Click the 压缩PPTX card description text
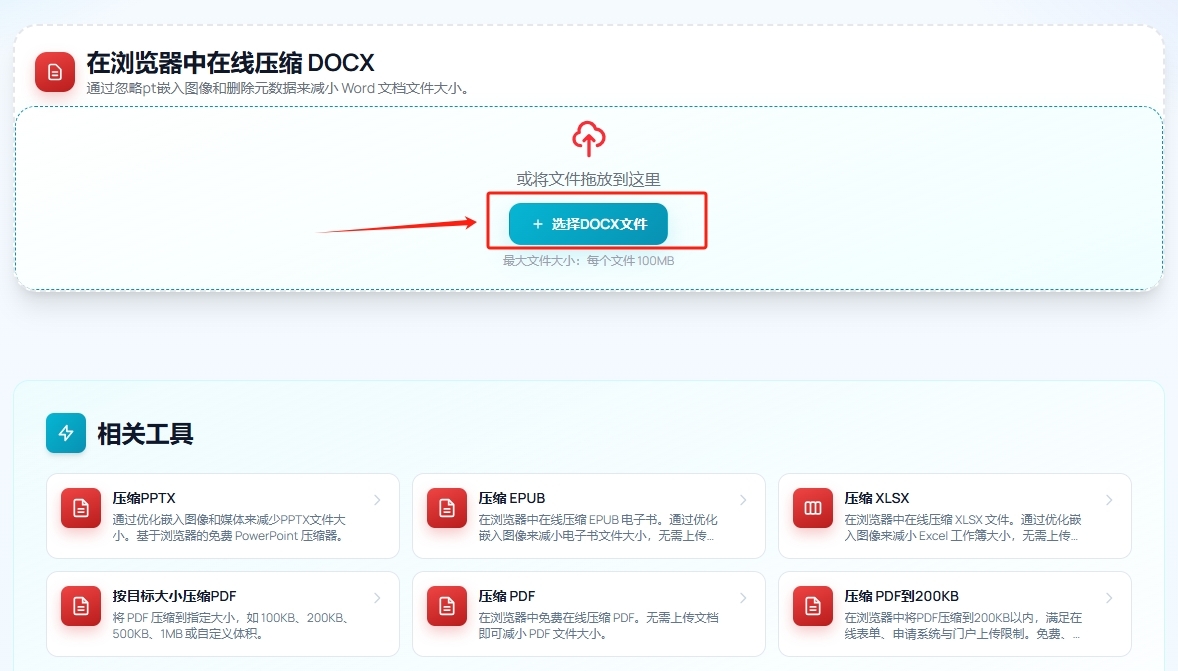The width and height of the screenshot is (1178, 671). click(229, 527)
